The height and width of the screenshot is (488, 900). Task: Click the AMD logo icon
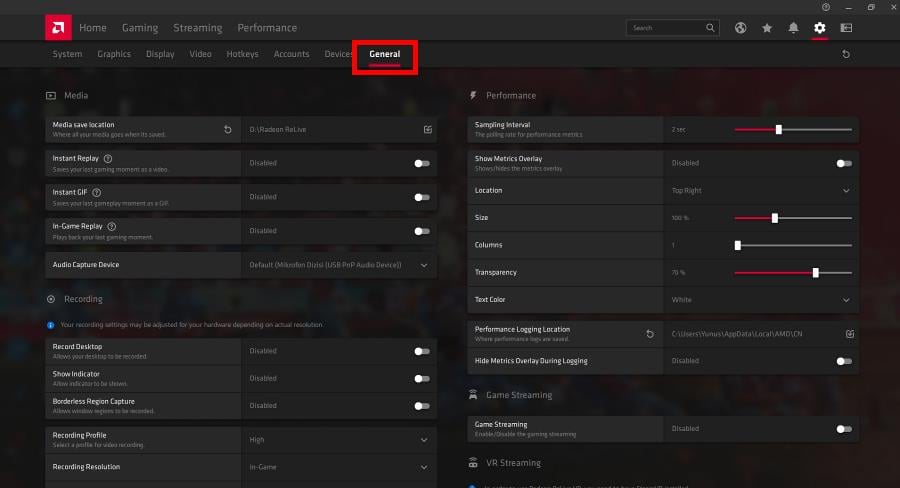[57, 27]
